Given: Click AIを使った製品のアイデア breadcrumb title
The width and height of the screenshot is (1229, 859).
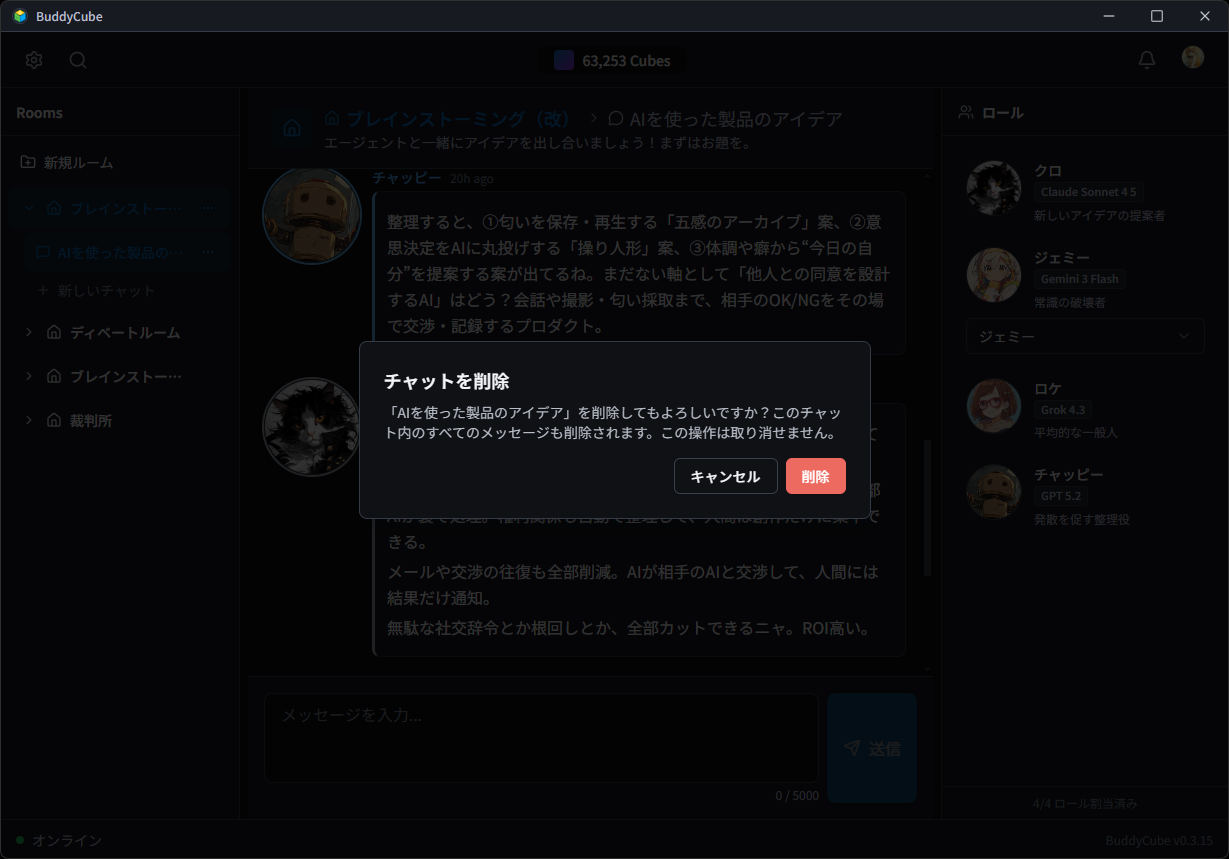Looking at the screenshot, I should [736, 119].
